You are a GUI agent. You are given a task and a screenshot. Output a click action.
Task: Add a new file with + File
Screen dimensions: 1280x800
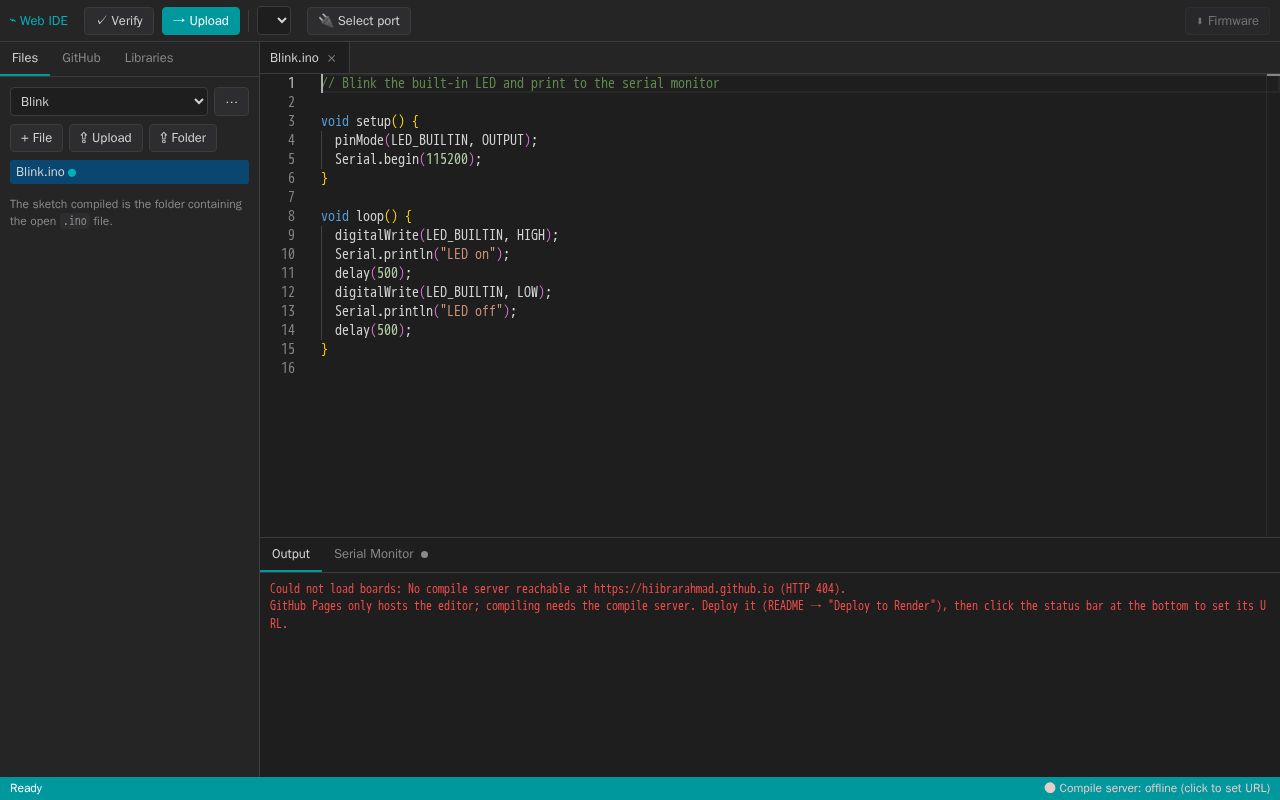point(36,138)
